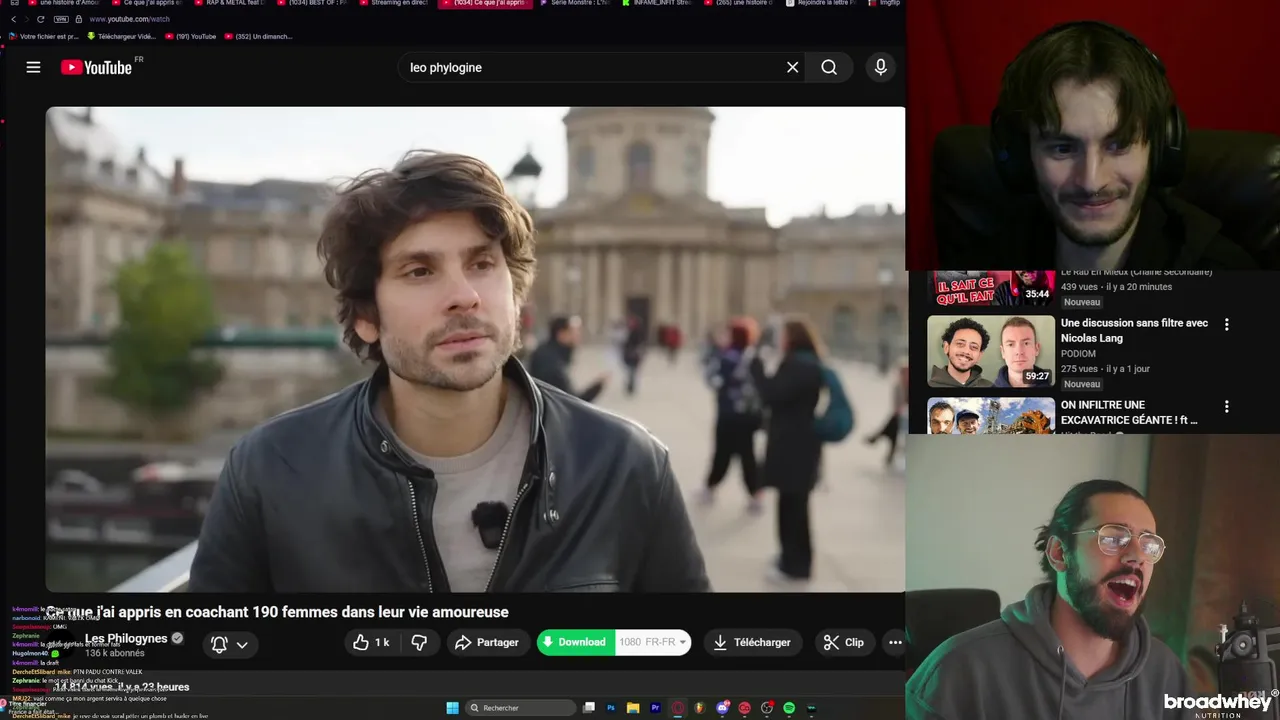The width and height of the screenshot is (1280, 720).
Task: Open 'ON INFILTRE UNE EXCAVATRICE' thumbnail
Action: coord(991,416)
